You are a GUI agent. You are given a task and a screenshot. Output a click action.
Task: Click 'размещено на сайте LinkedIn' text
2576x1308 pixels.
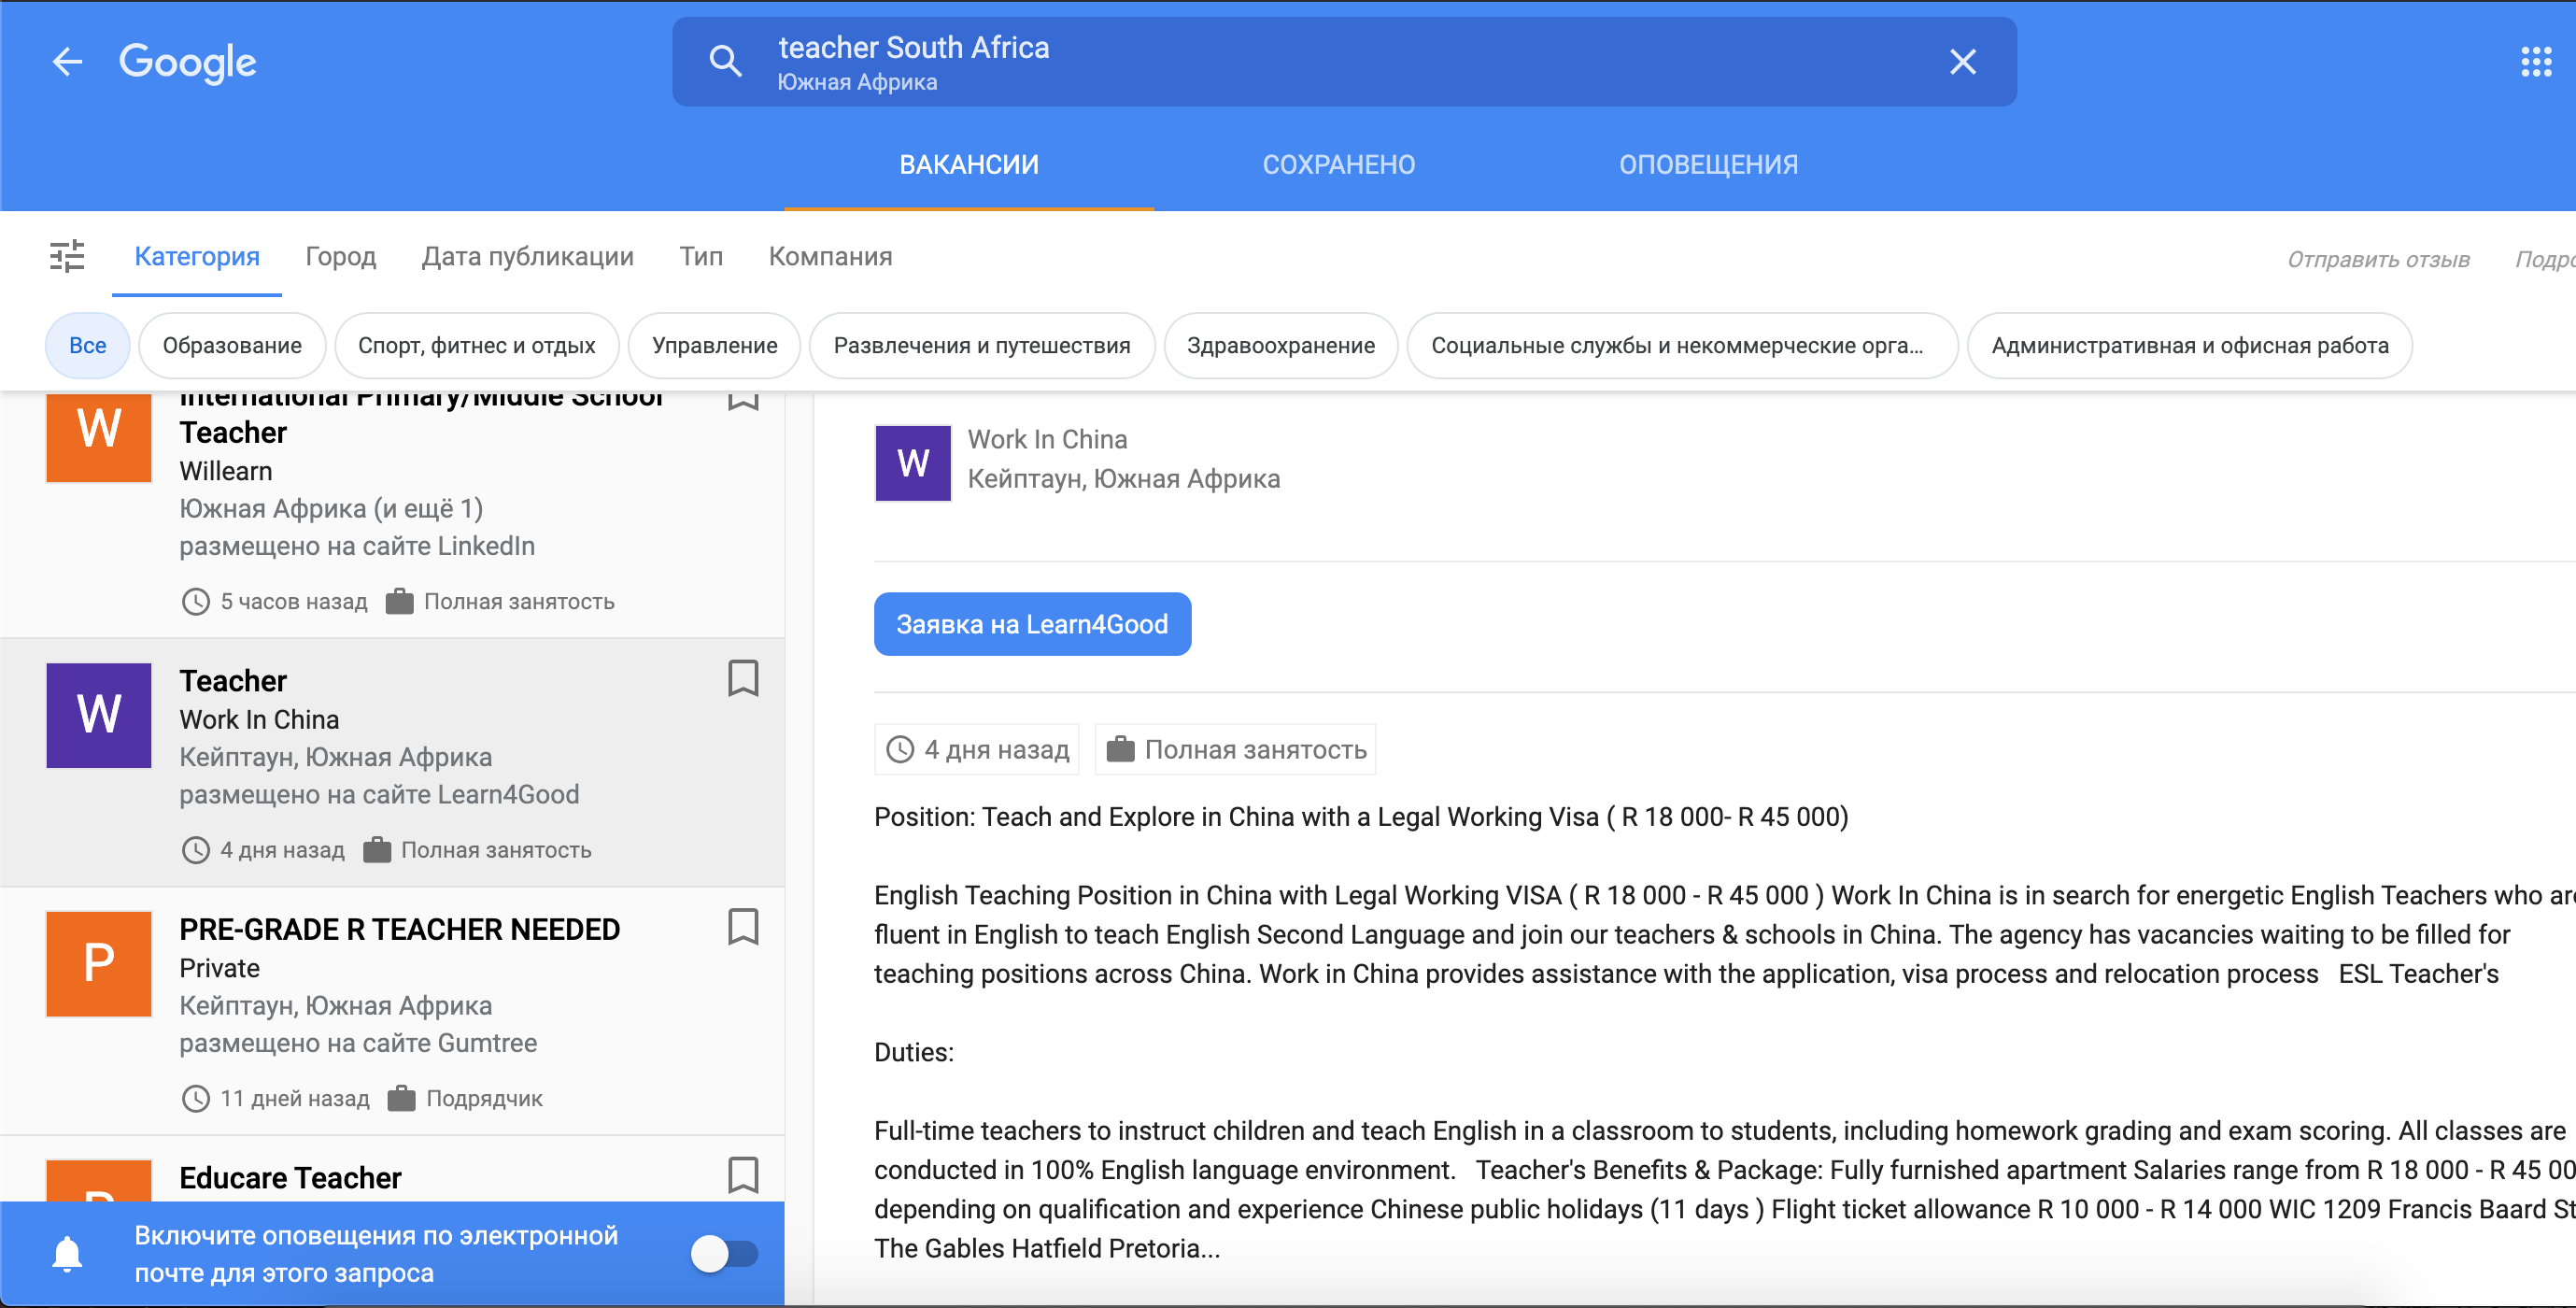pos(357,546)
